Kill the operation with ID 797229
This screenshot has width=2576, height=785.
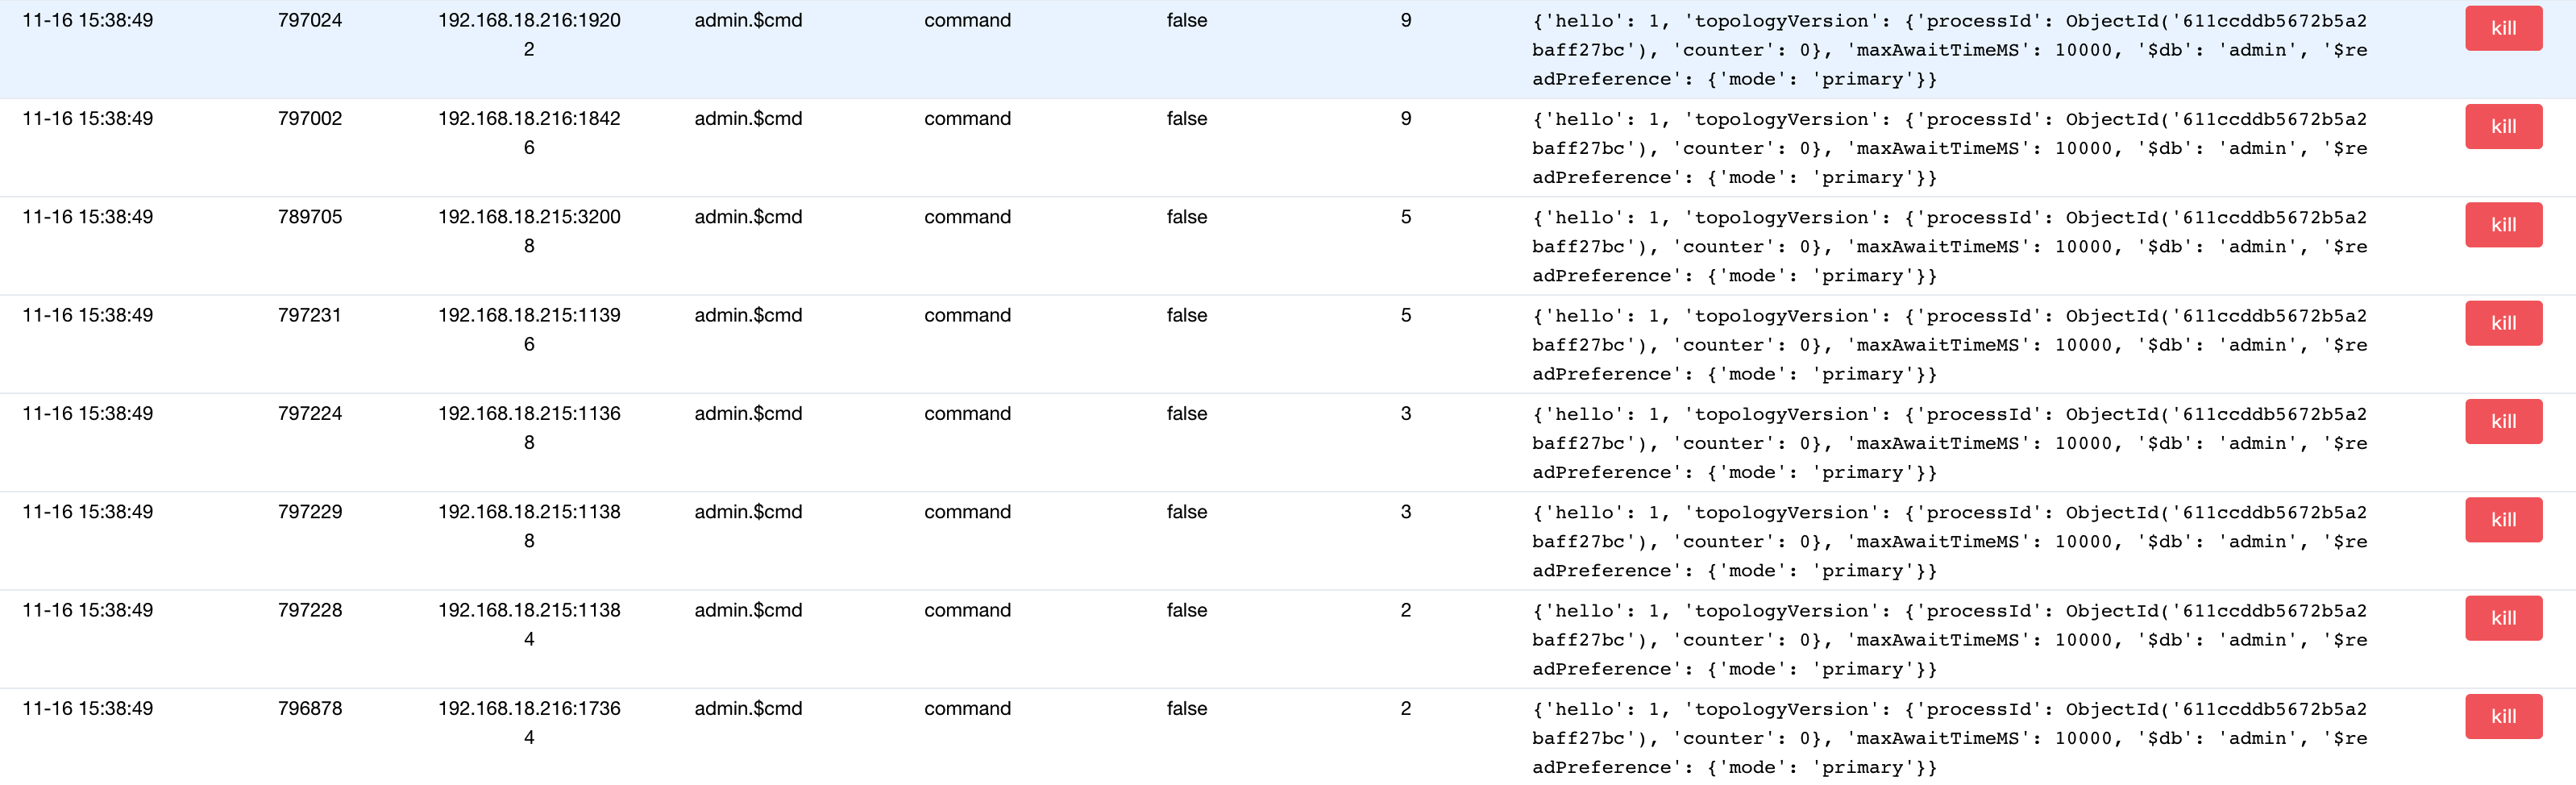pos(2502,520)
